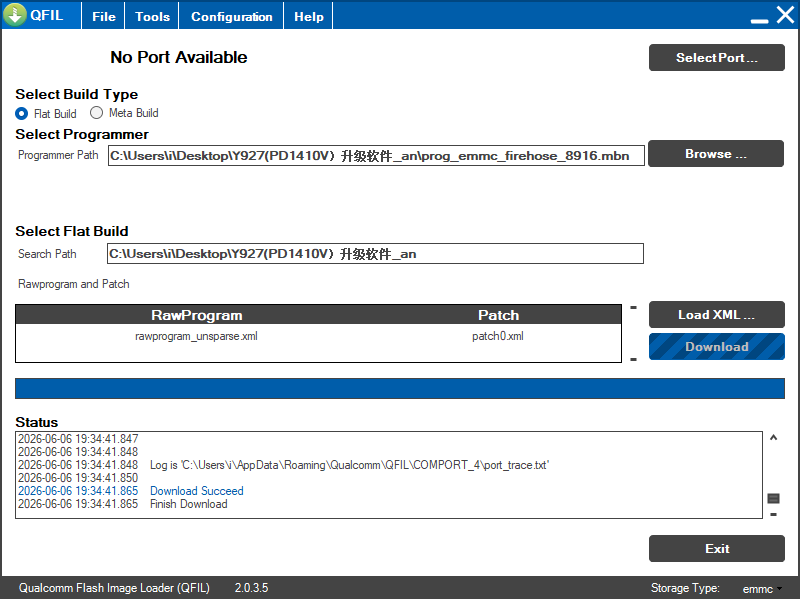
Task: Click the version 2.0.3.5 status text
Action: click(252, 588)
